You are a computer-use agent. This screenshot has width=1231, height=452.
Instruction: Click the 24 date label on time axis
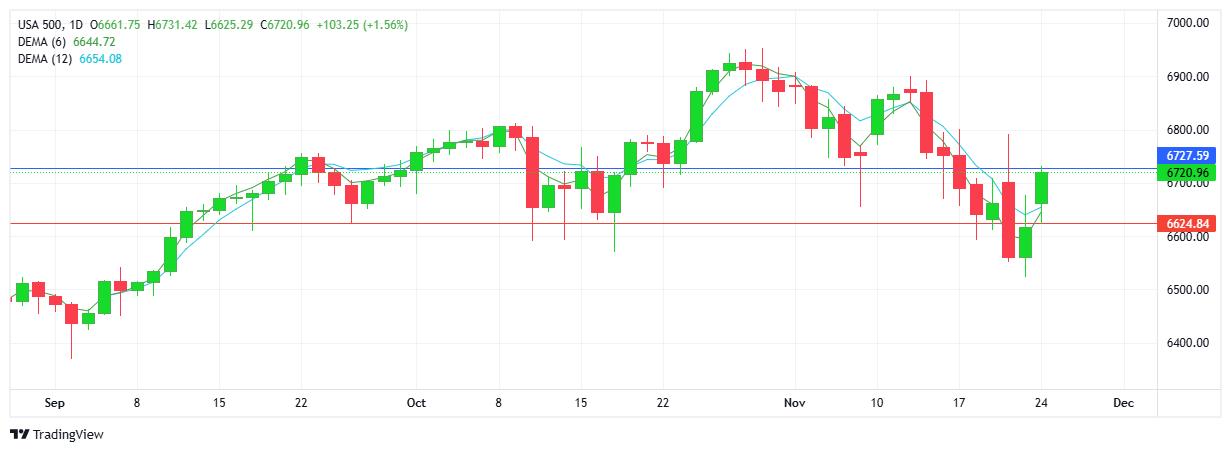coord(1041,403)
